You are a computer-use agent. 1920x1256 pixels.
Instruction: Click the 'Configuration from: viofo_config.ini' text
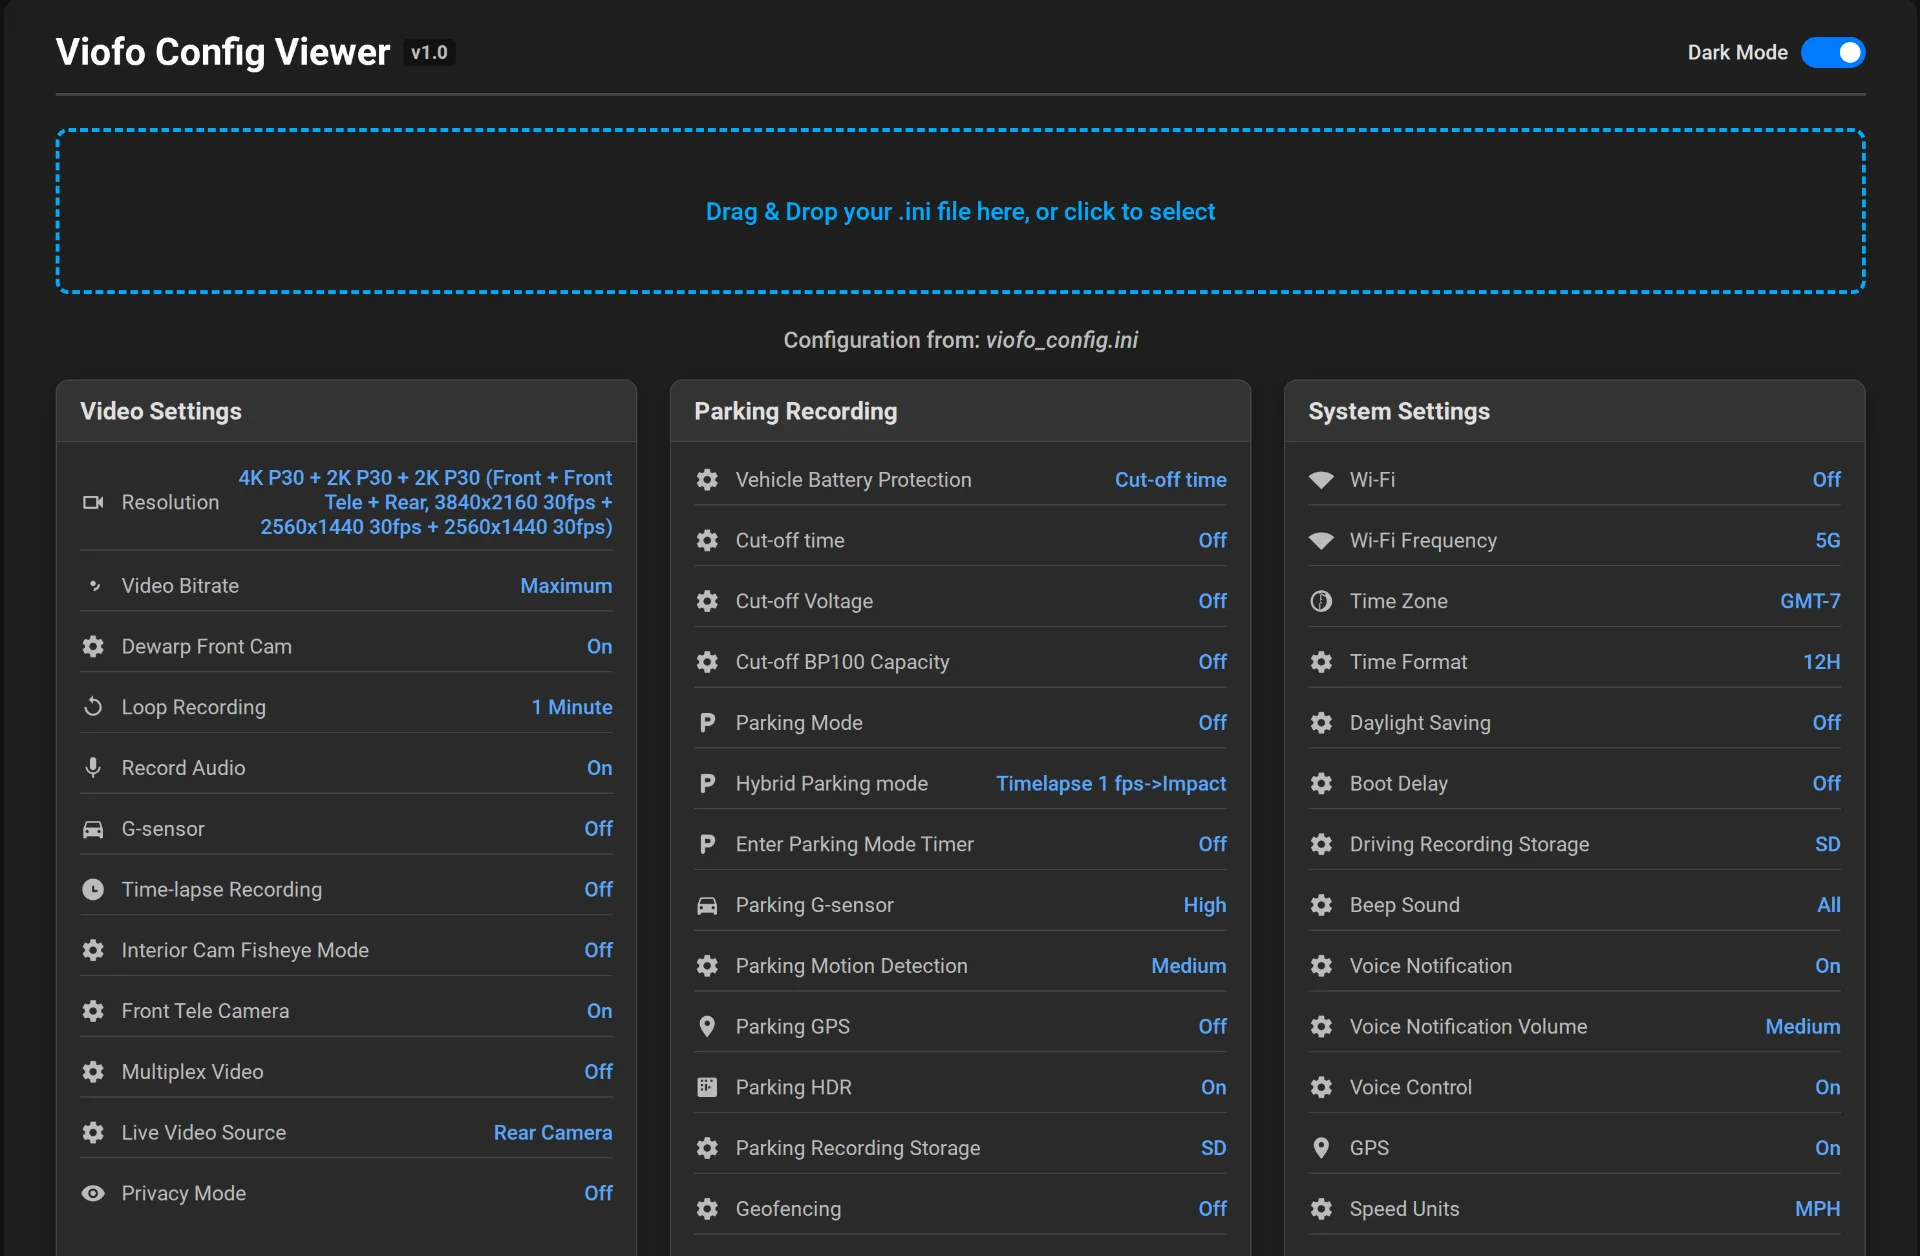[x=960, y=340]
